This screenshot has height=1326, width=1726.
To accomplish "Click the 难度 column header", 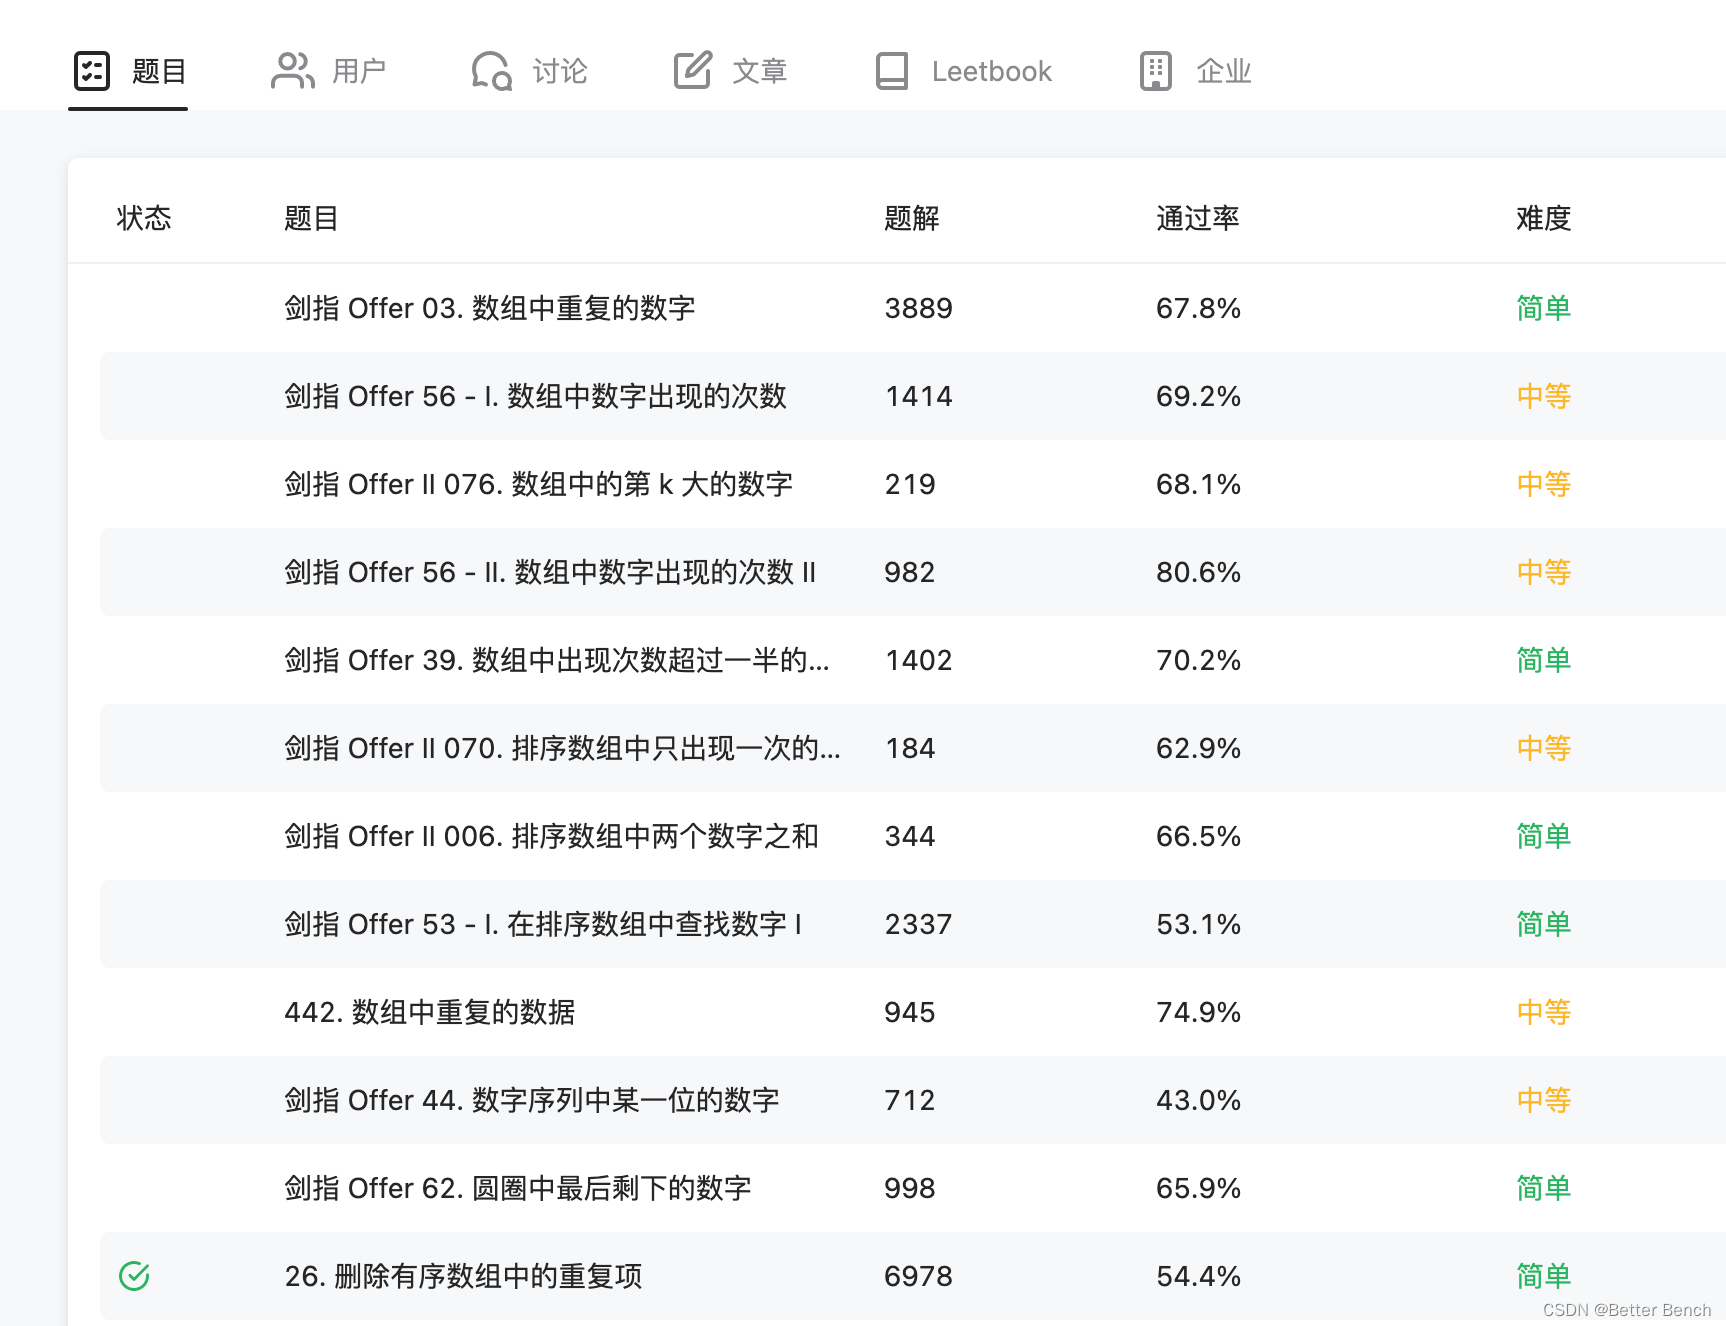I will click(1544, 218).
